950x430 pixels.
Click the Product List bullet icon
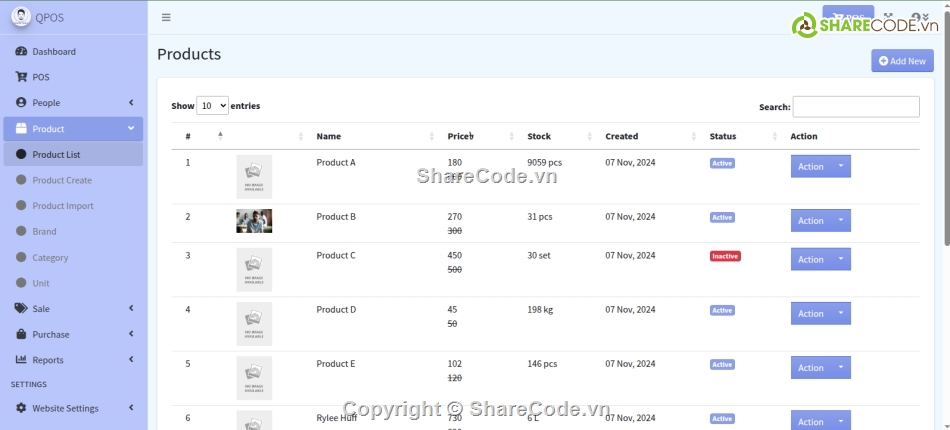tap(21, 154)
